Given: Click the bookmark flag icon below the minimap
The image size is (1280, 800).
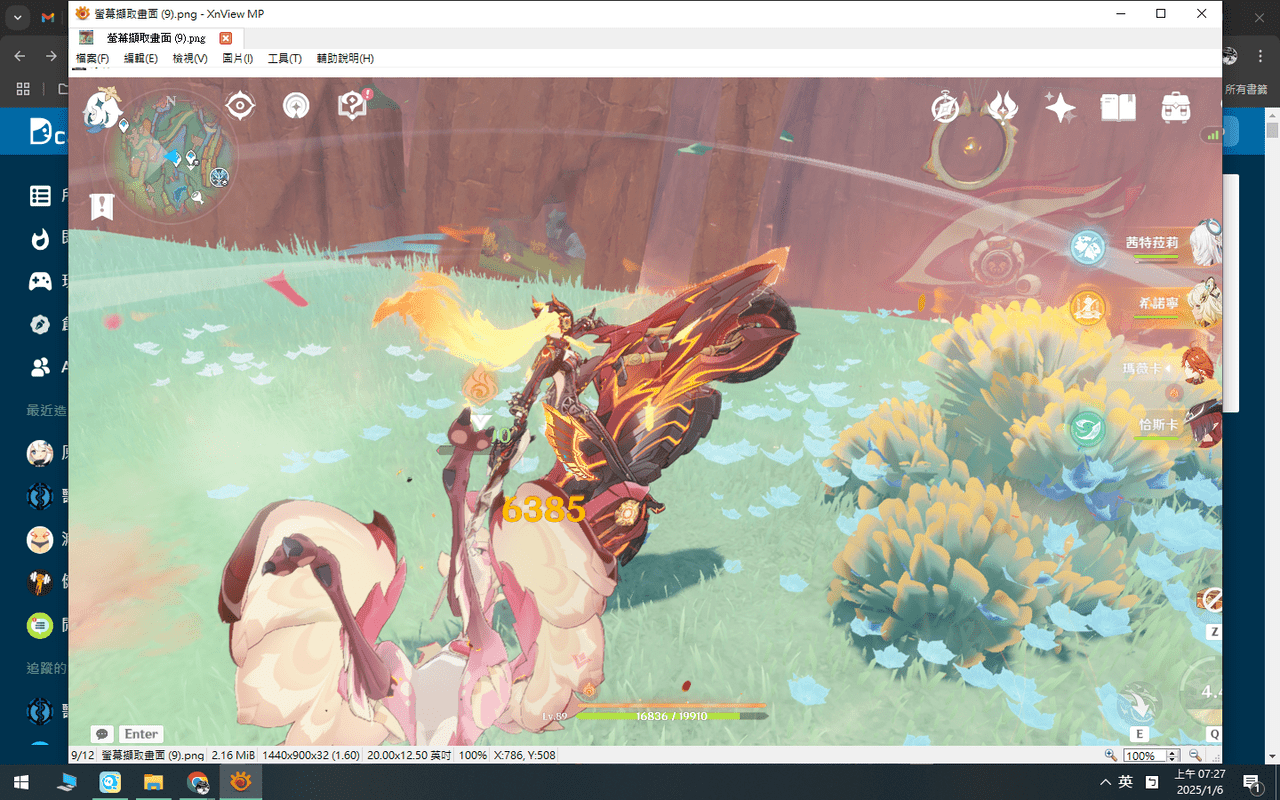Looking at the screenshot, I should click(x=102, y=206).
